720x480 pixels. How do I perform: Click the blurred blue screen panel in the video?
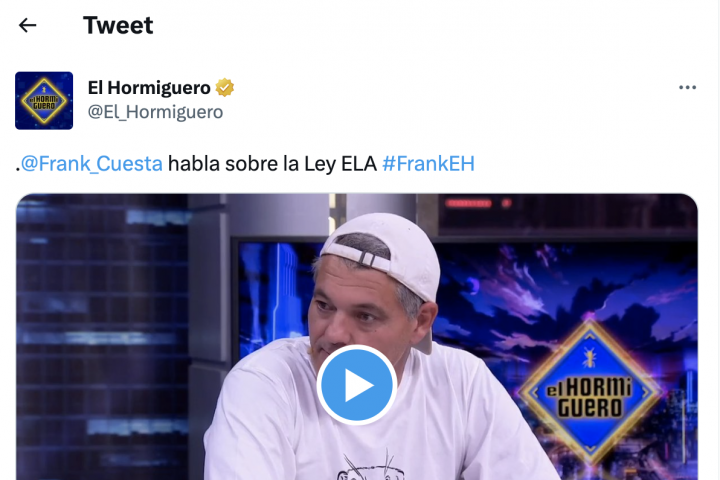click(103, 335)
